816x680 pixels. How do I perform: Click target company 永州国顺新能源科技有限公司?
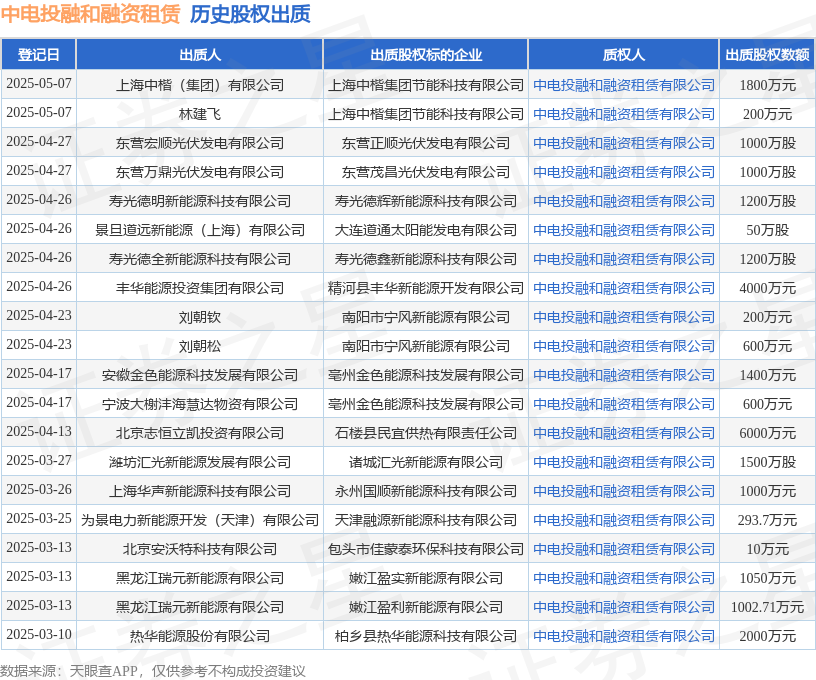pos(426,491)
